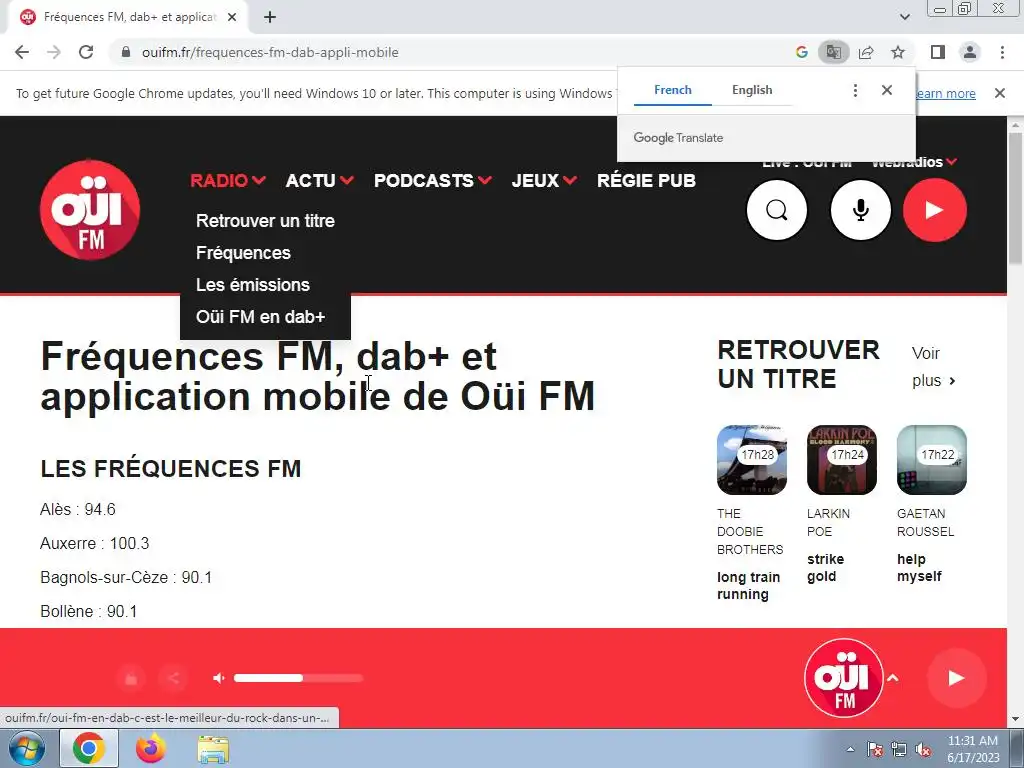
Task: Open translate popup options menu
Action: [855, 90]
